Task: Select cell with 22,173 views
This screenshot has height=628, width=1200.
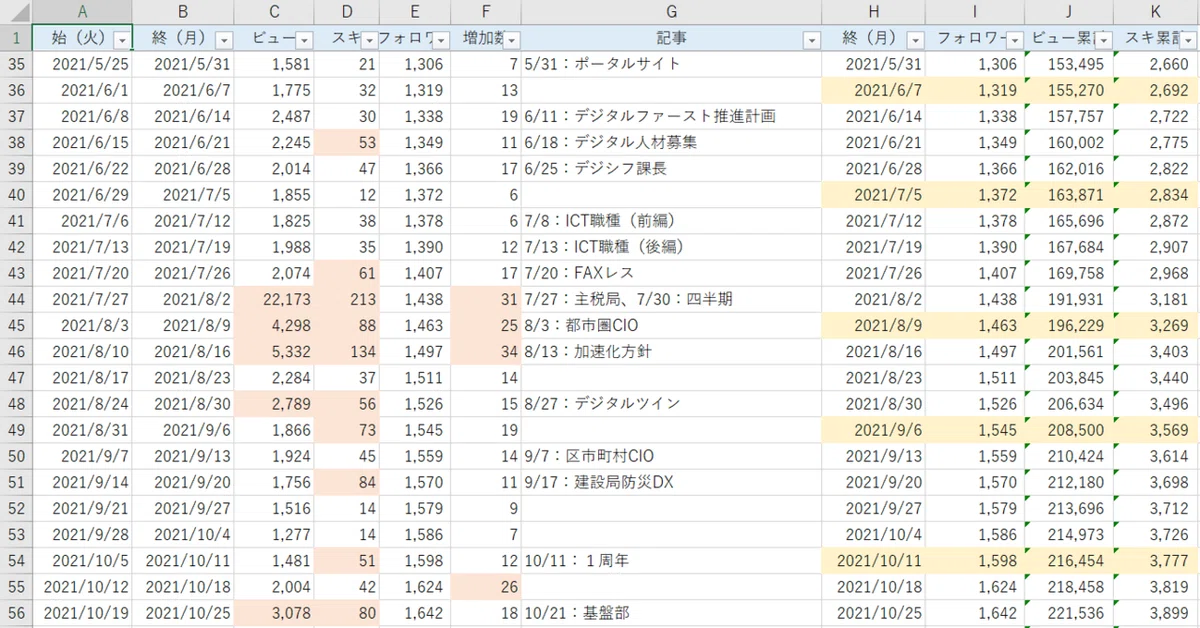Action: (274, 298)
